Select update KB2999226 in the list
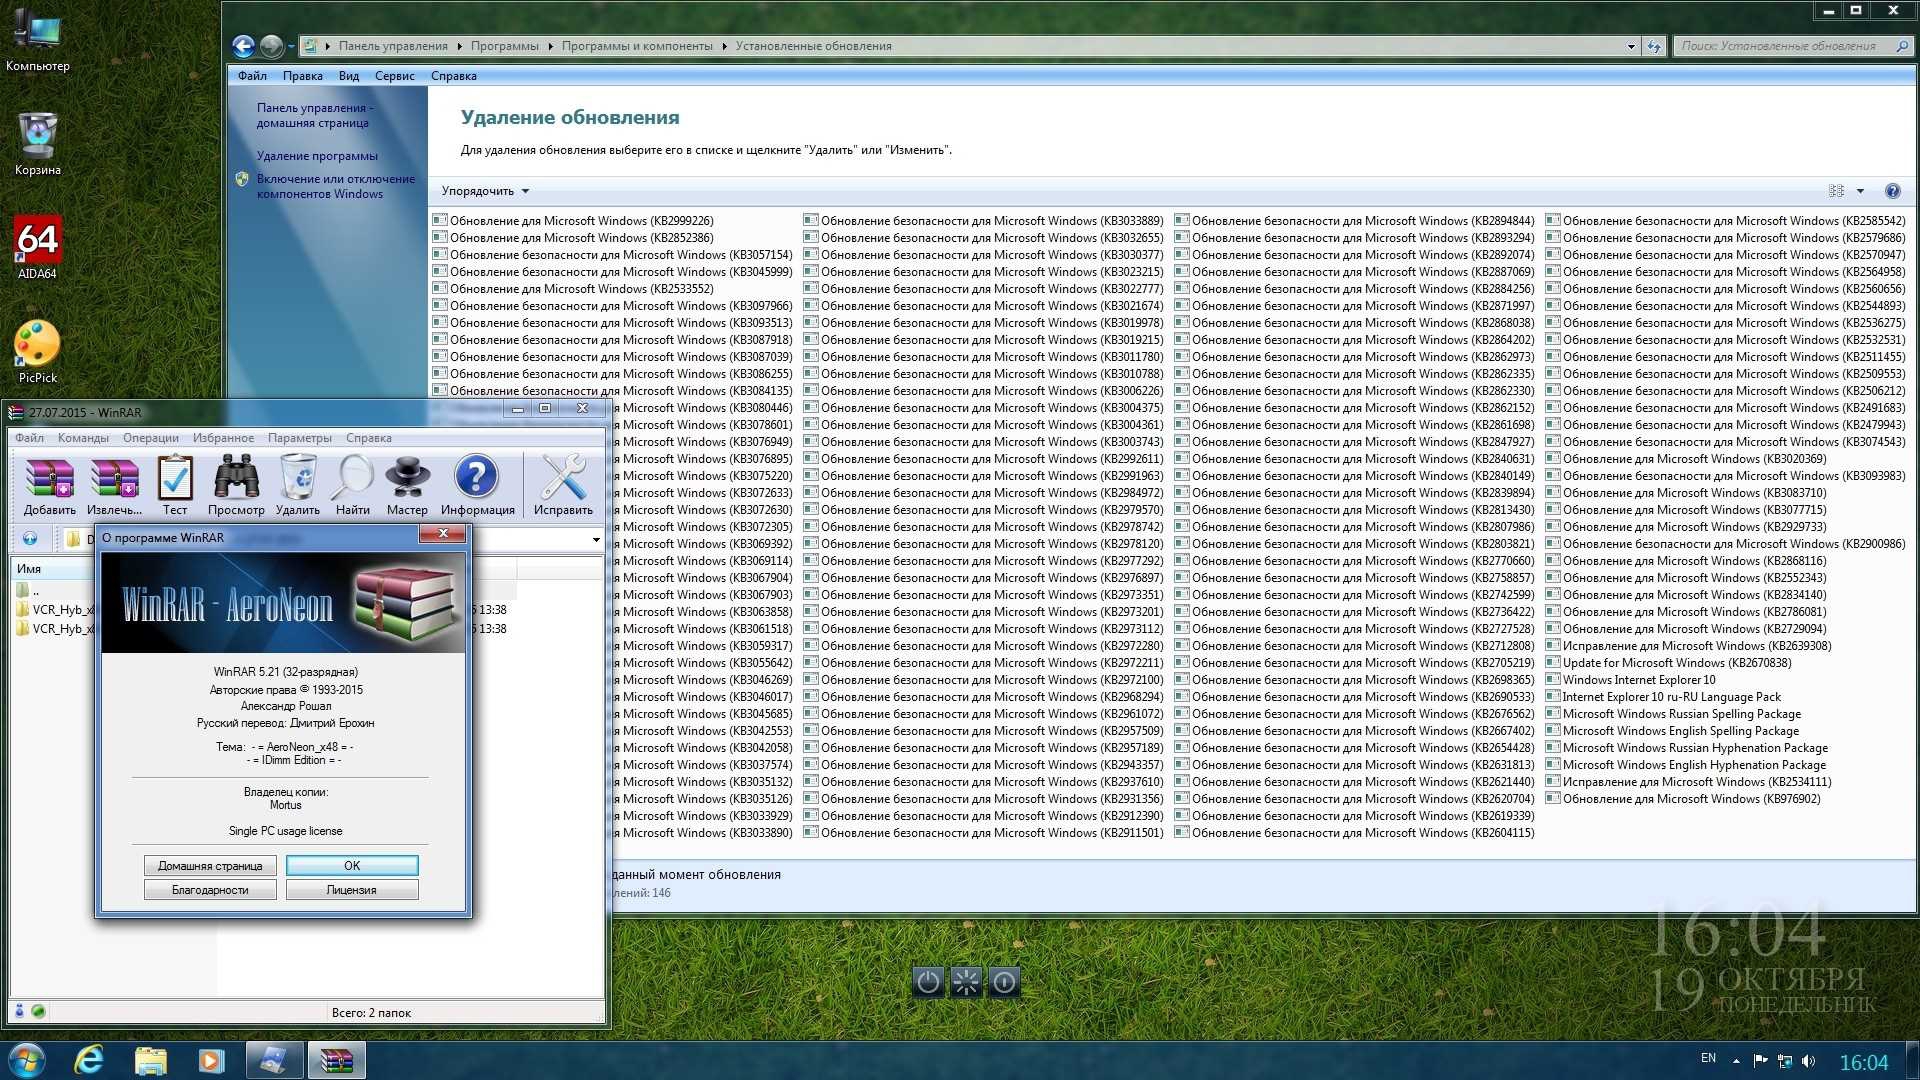This screenshot has width=1920, height=1080. click(574, 221)
